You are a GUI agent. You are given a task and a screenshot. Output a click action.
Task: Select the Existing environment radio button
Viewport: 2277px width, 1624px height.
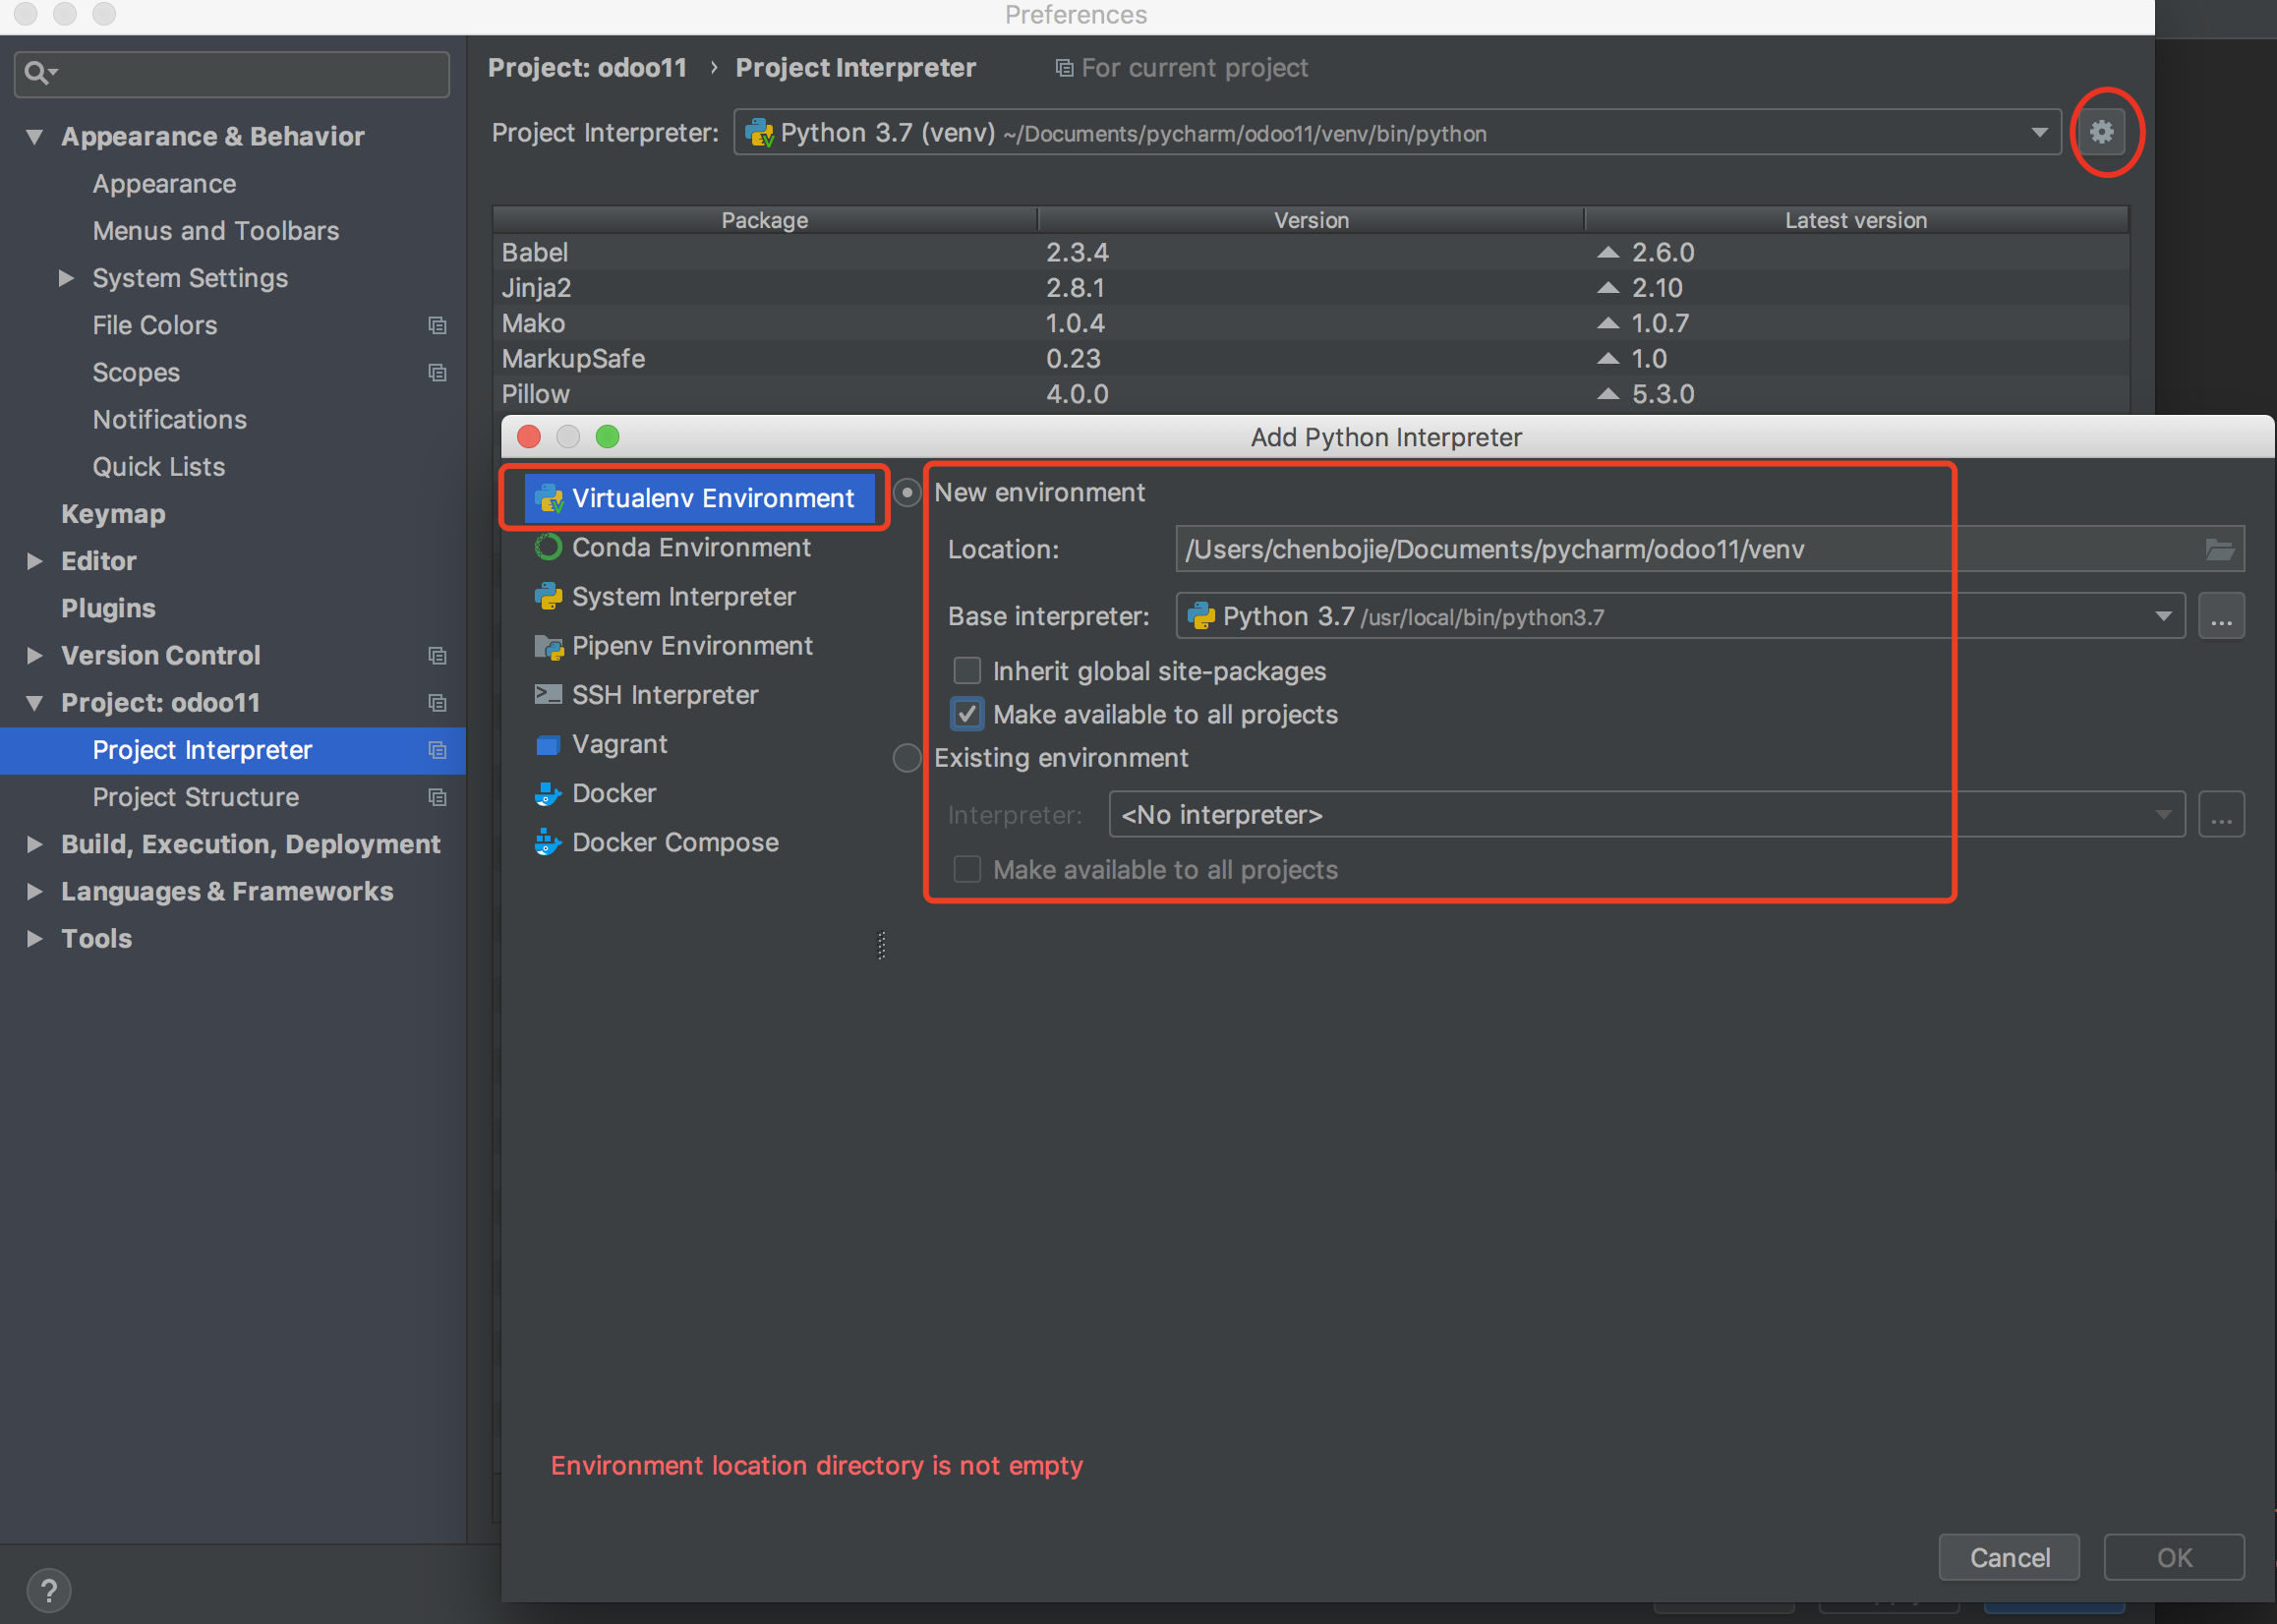click(907, 758)
